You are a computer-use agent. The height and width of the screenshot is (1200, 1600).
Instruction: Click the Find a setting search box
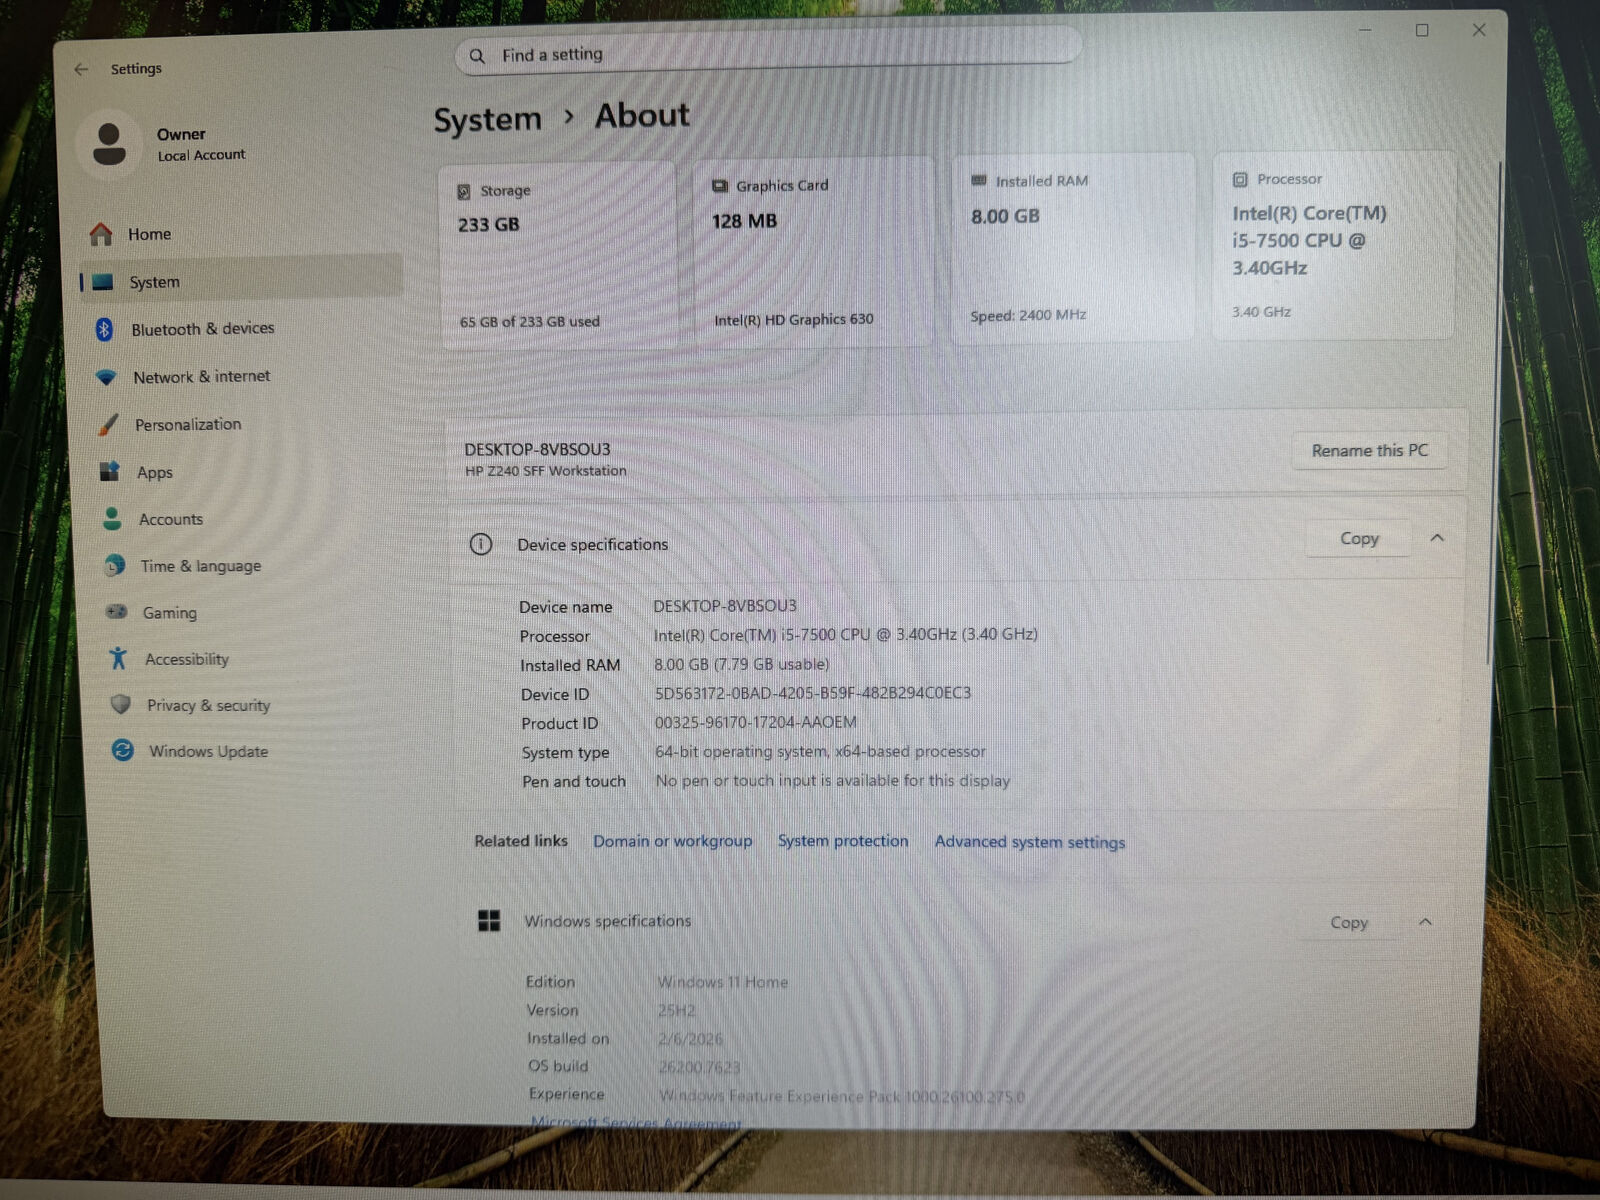pyautogui.click(x=770, y=55)
